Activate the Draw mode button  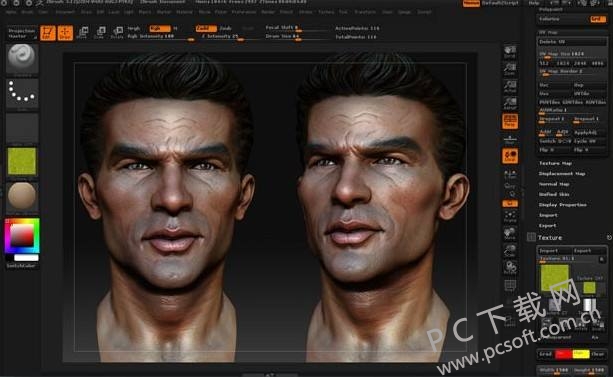[65, 33]
